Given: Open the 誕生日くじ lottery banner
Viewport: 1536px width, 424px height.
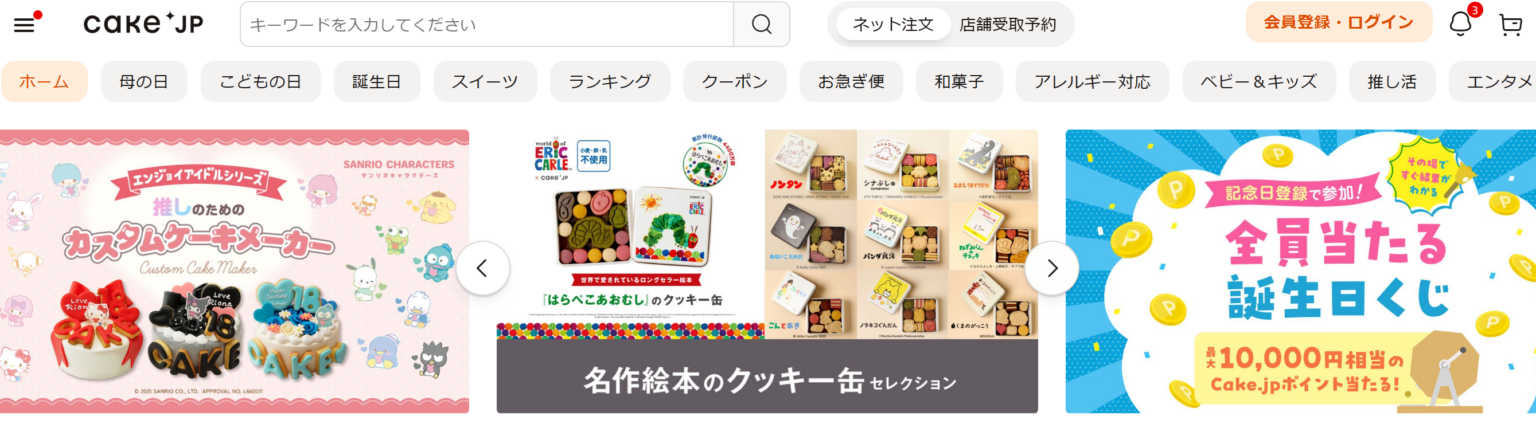Looking at the screenshot, I should click(x=1300, y=271).
